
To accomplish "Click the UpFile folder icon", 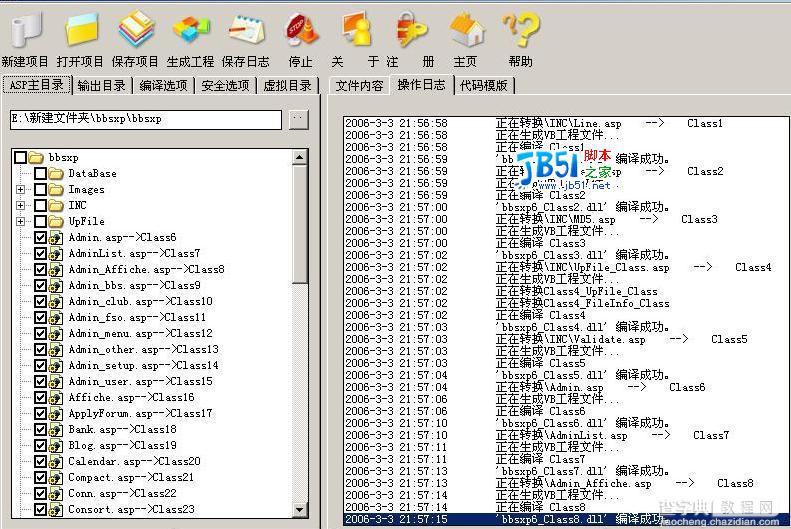I will 56,221.
